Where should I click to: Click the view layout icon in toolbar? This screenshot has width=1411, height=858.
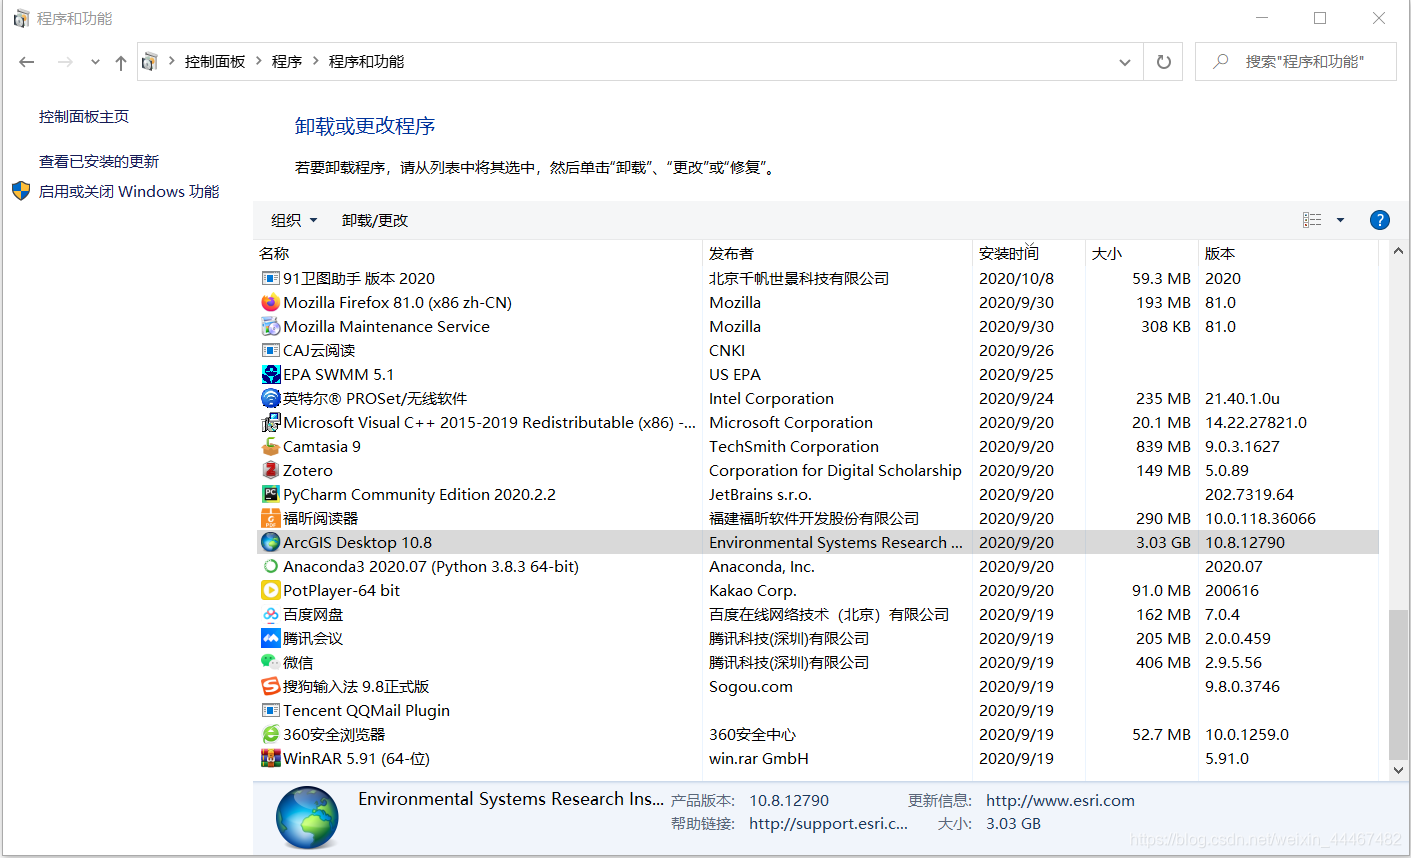(x=1312, y=220)
